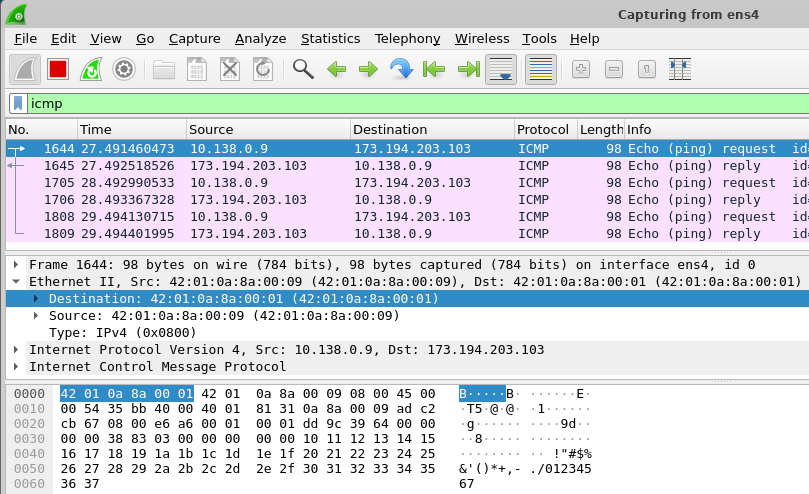Screen dimensions: 809x494
Task: Open the Capture menu
Action: [x=195, y=39]
